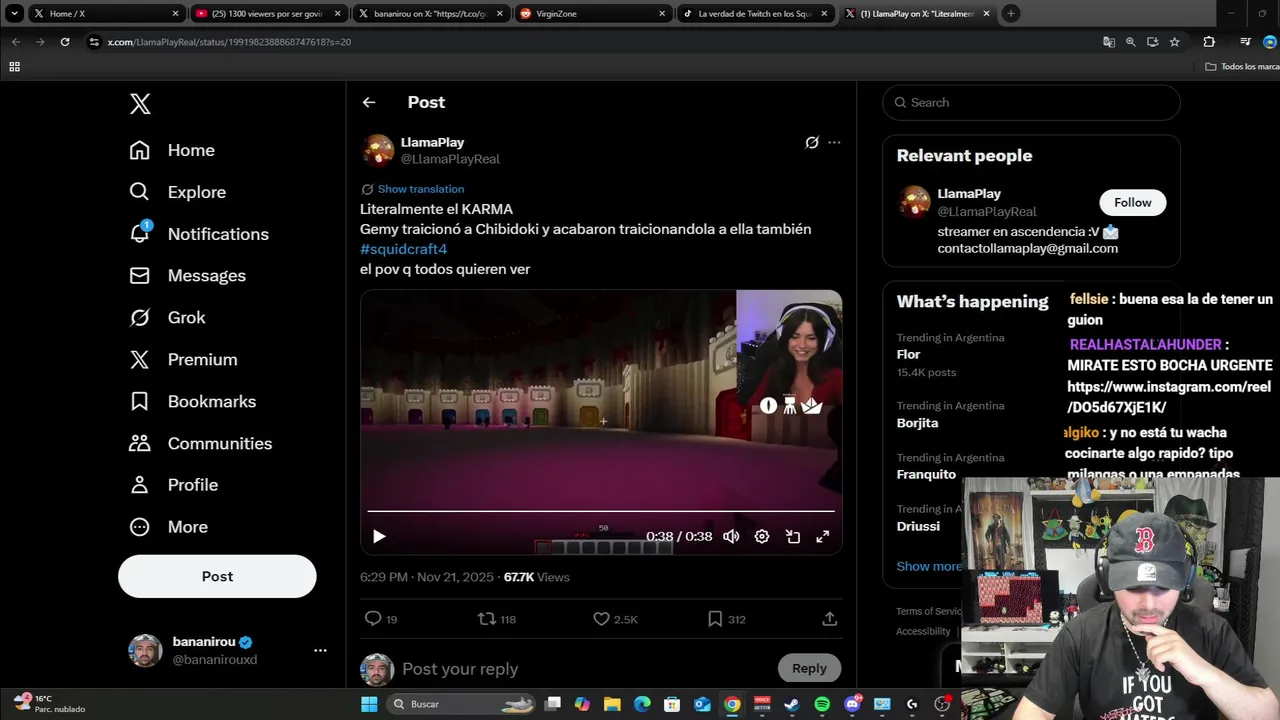Mute the video volume
1280x720 pixels.
731,537
